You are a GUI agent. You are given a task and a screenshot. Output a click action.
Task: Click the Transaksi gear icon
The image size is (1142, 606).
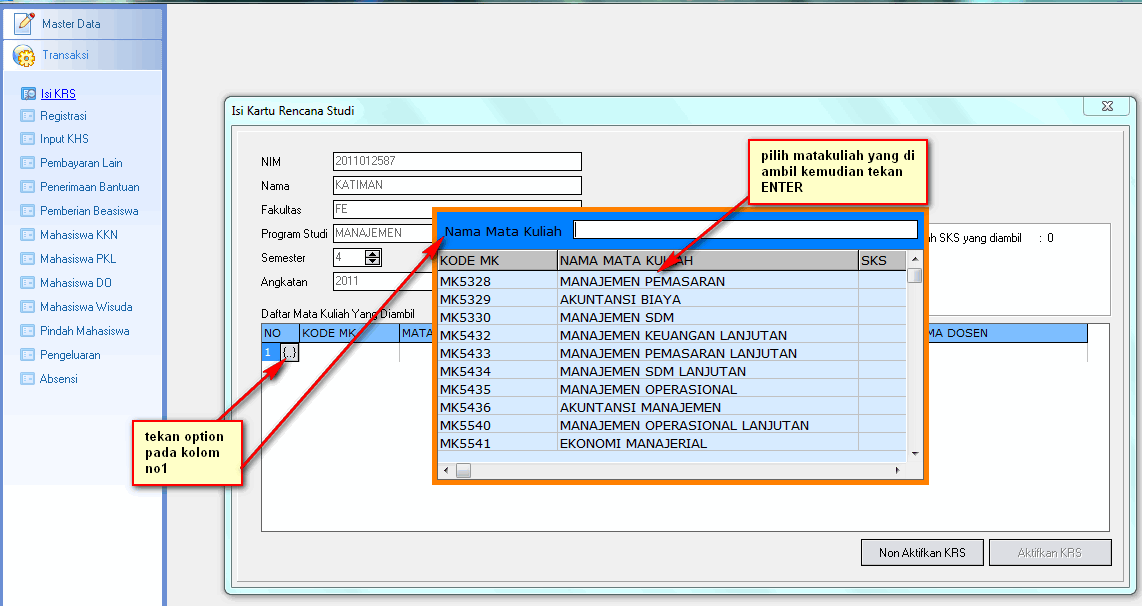[24, 55]
